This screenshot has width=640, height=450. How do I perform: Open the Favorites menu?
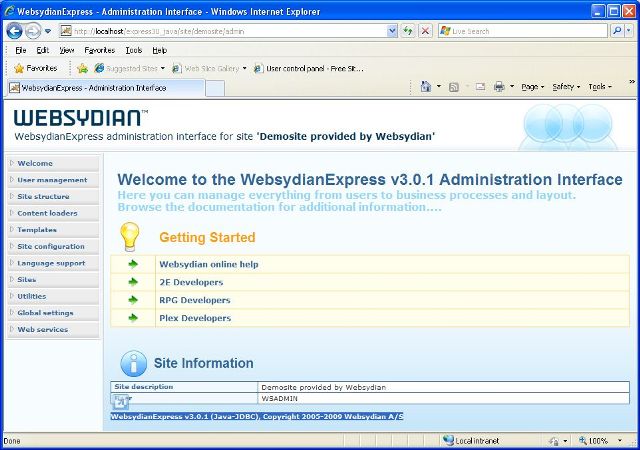(100, 50)
